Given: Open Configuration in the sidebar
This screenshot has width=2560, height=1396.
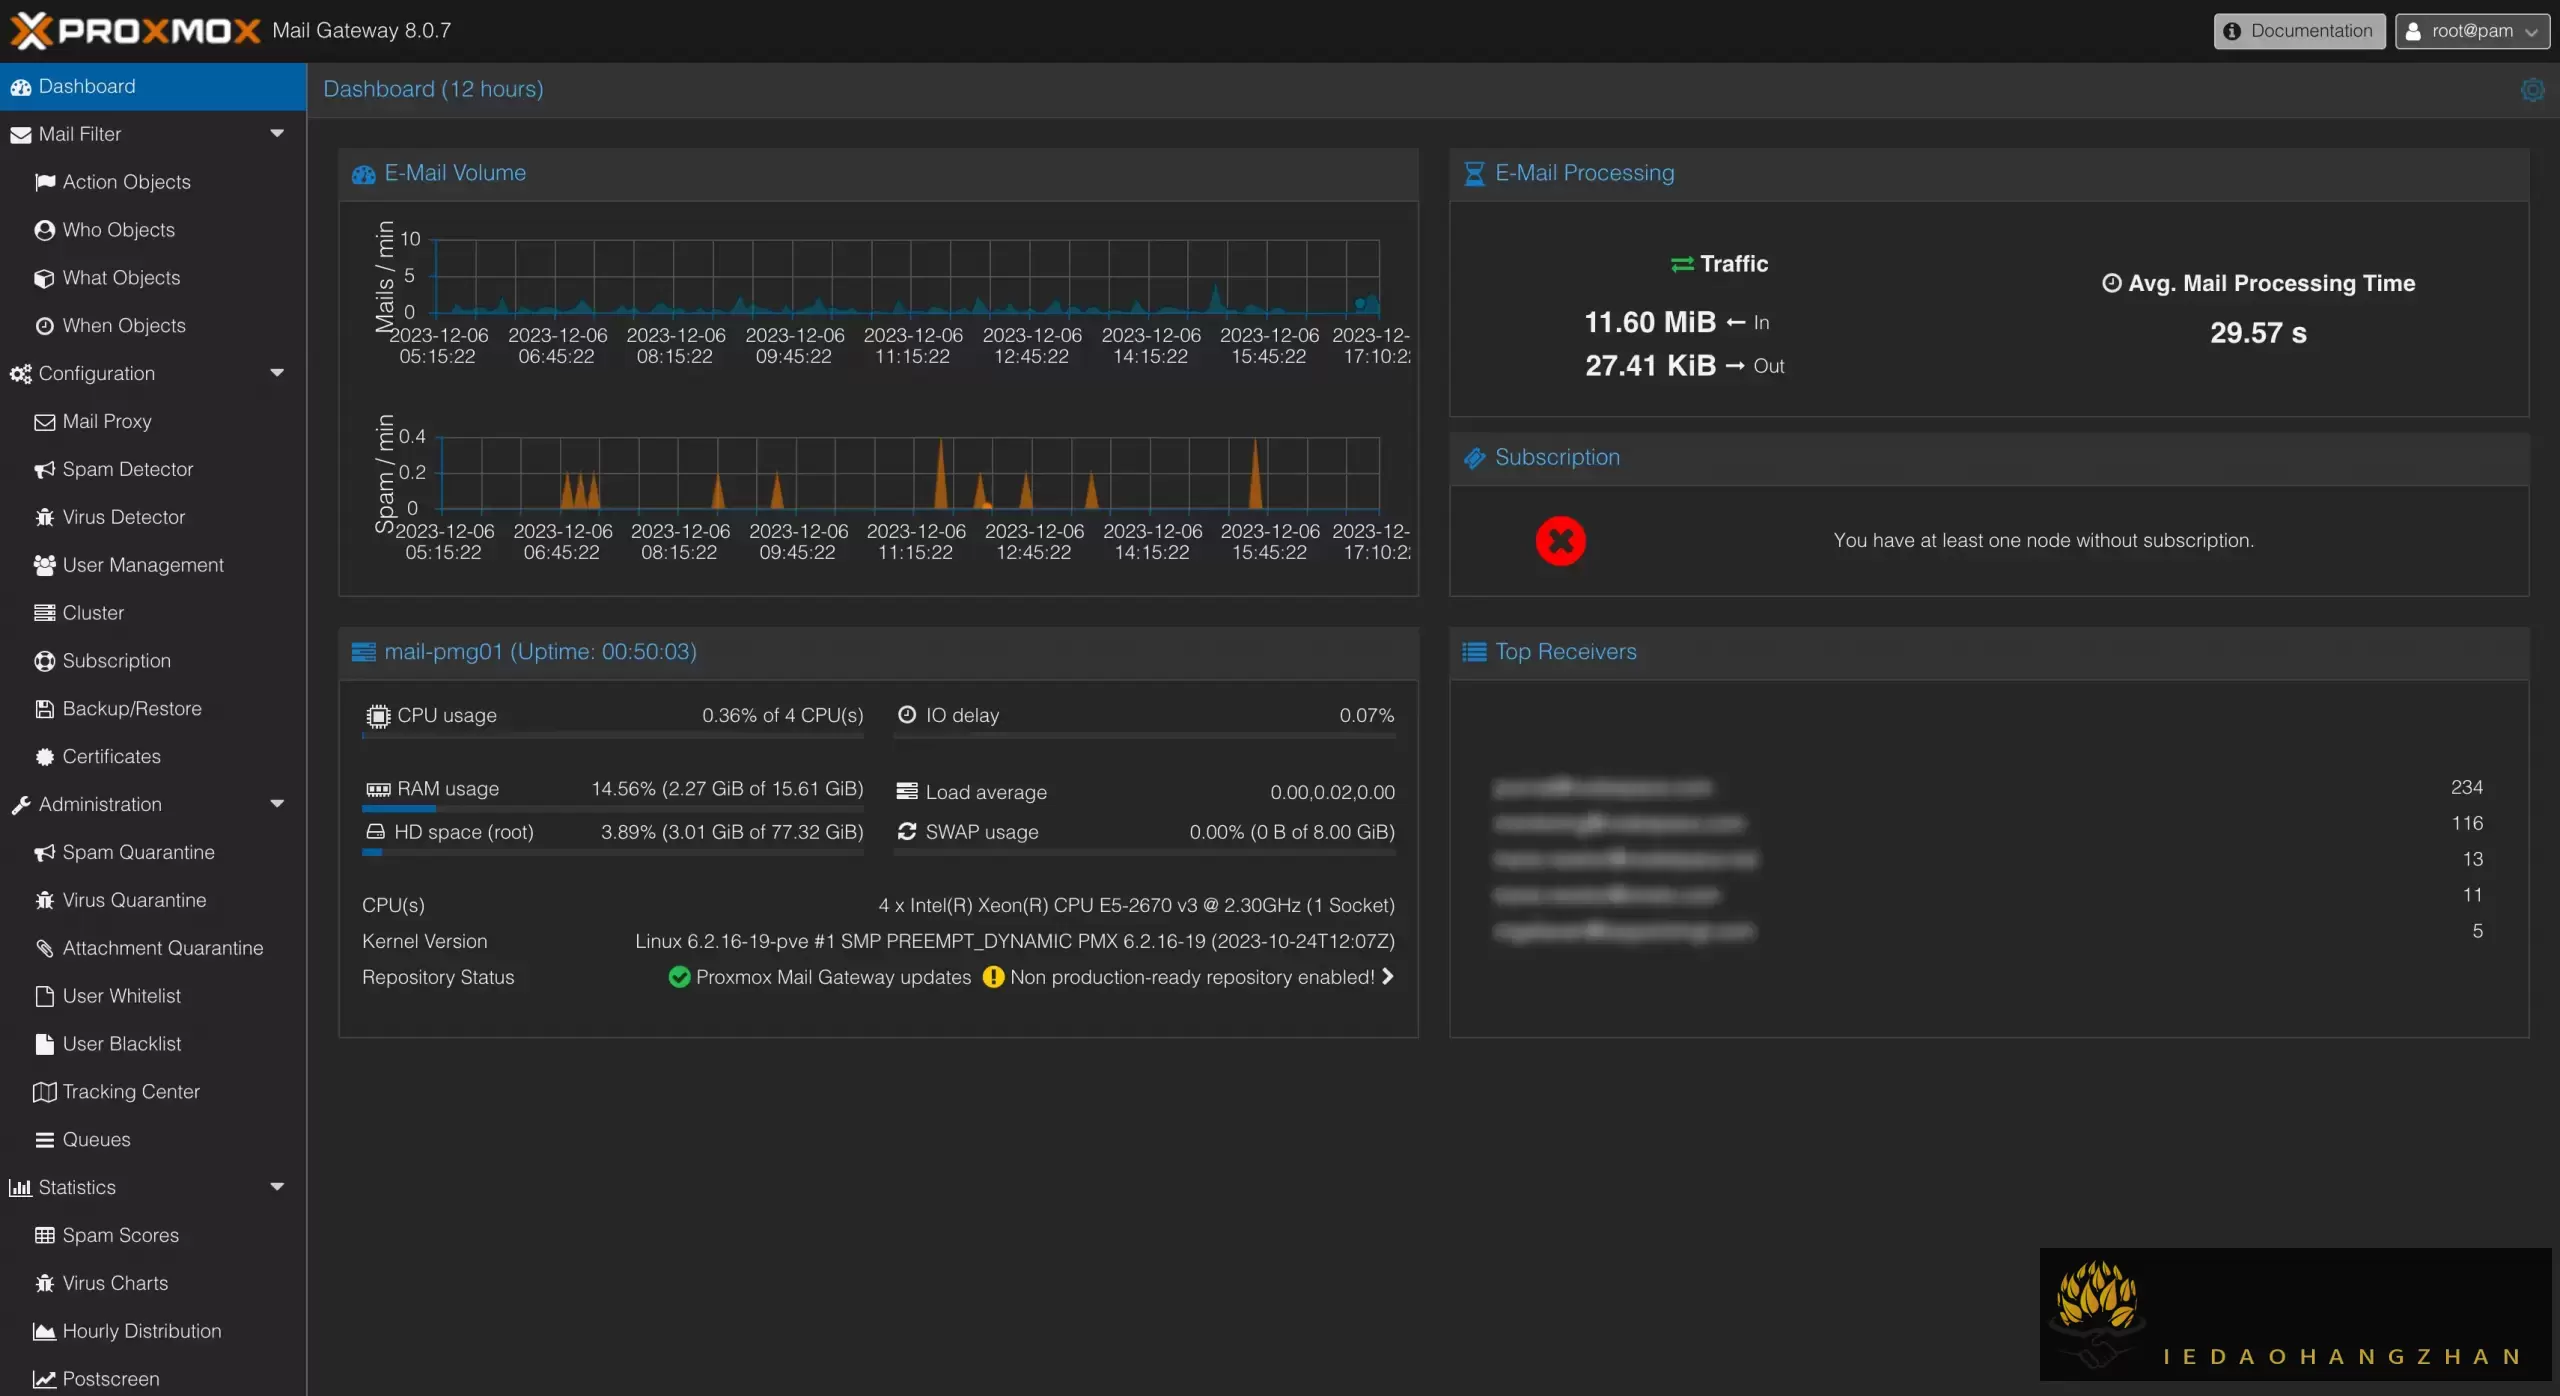Looking at the screenshot, I should (x=153, y=374).
